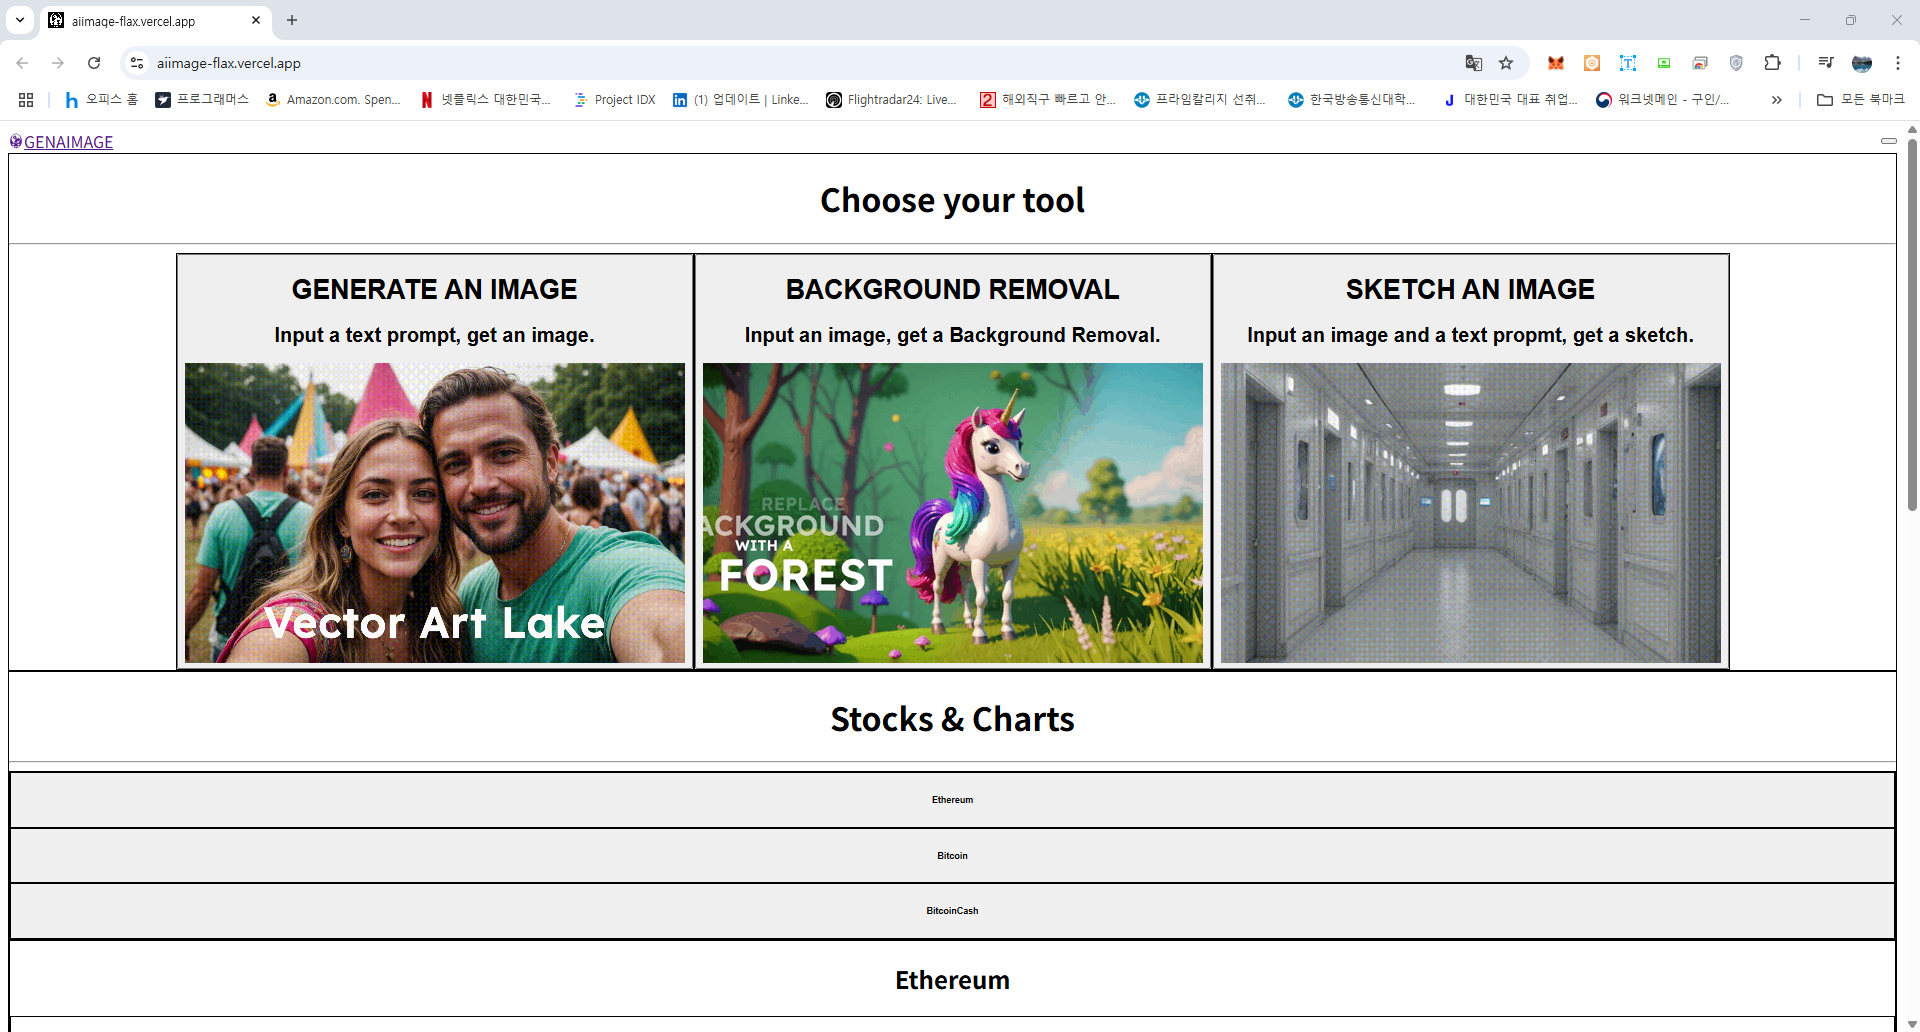Open the Flightradar24 bookmark

coord(891,100)
